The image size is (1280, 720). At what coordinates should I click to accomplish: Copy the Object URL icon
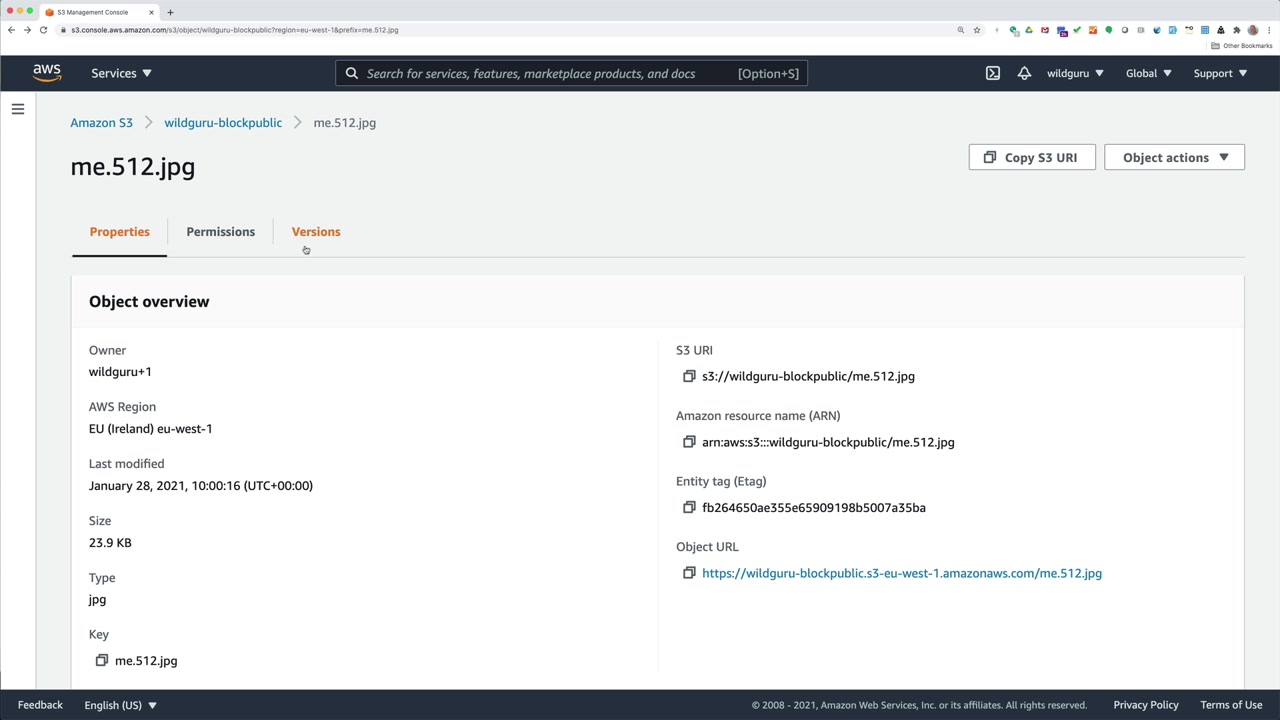(x=689, y=573)
